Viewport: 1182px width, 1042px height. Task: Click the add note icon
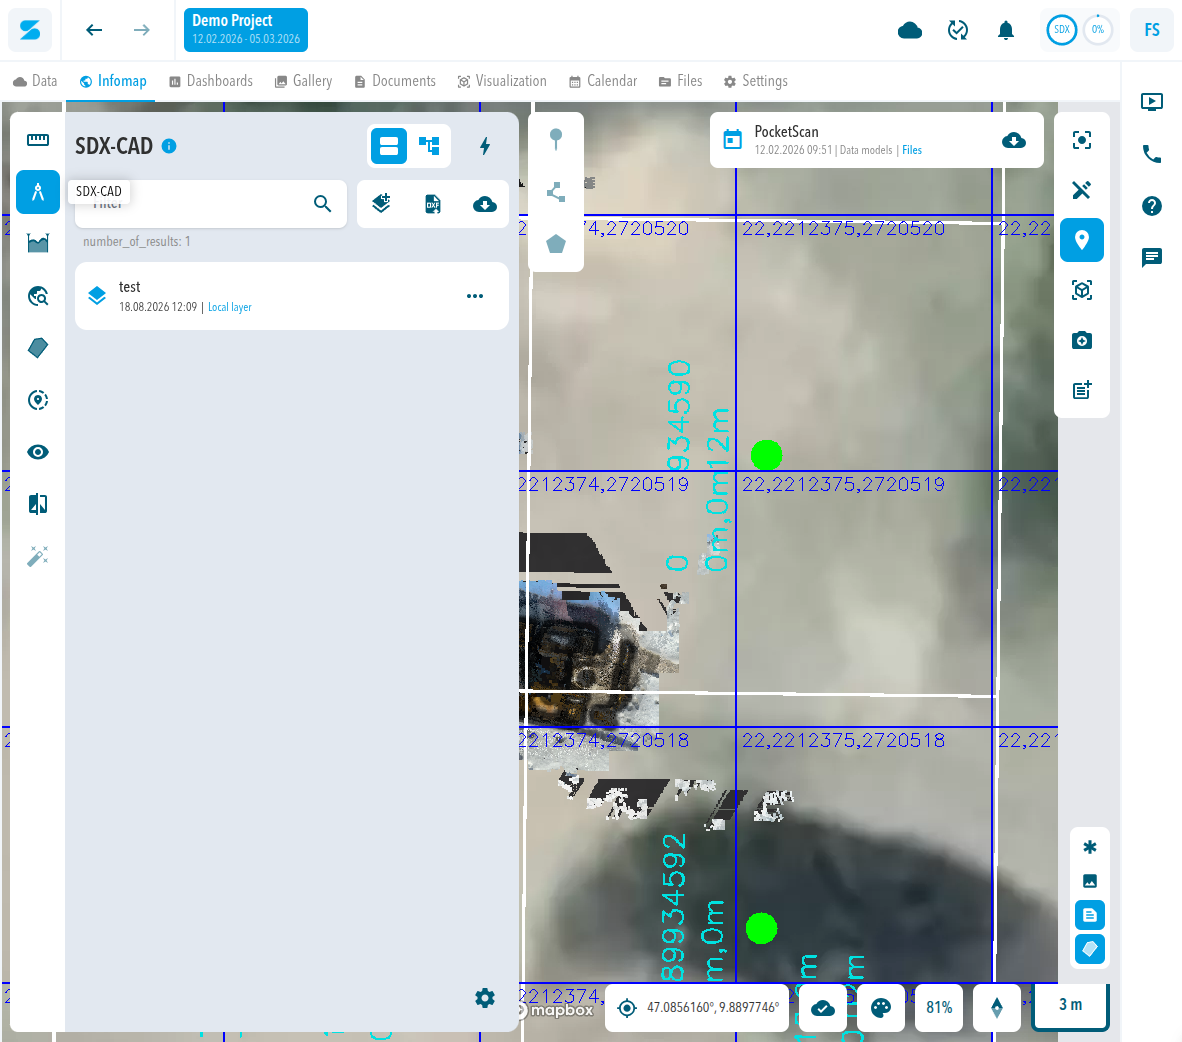click(1082, 391)
